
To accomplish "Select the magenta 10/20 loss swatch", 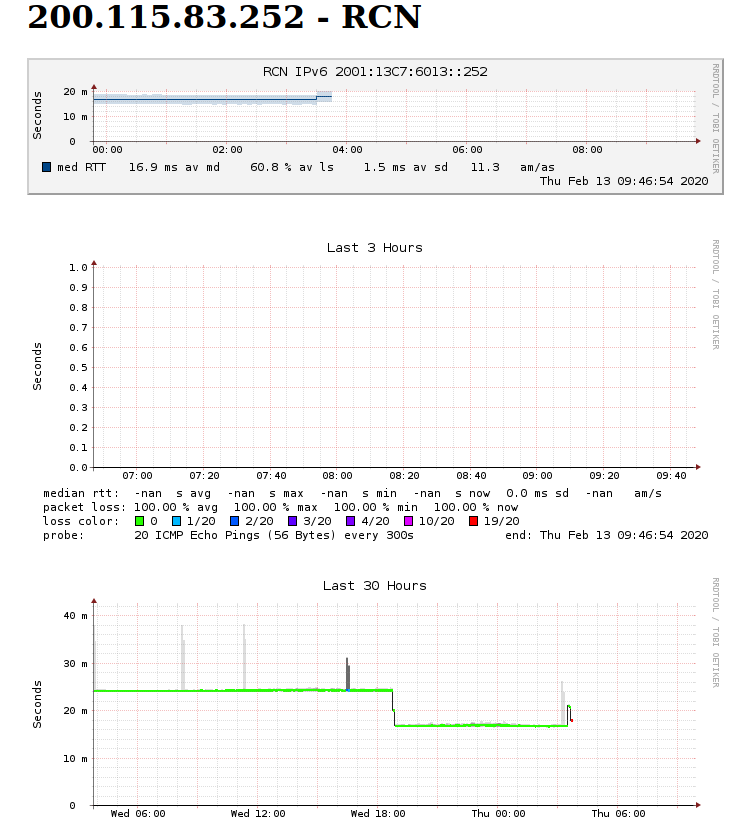I will 409,521.
